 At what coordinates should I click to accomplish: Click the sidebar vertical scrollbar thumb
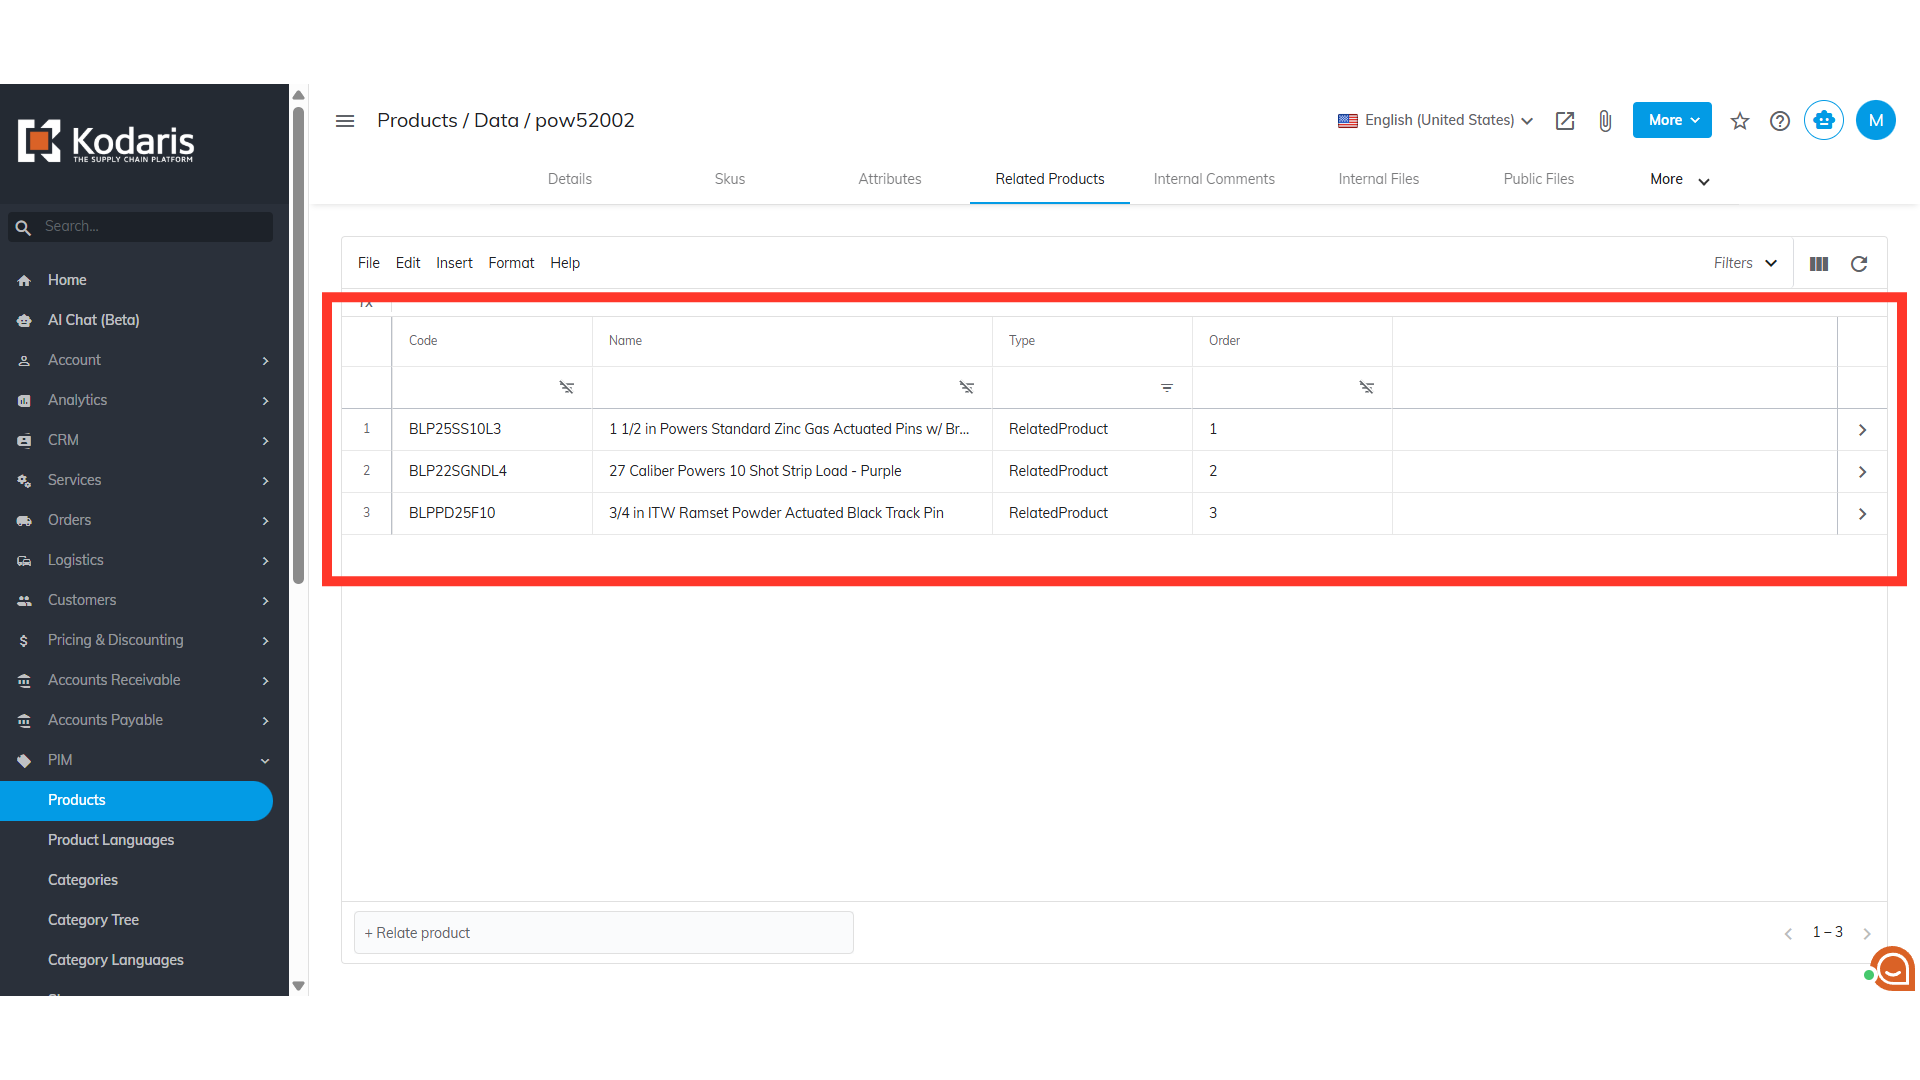(298, 345)
